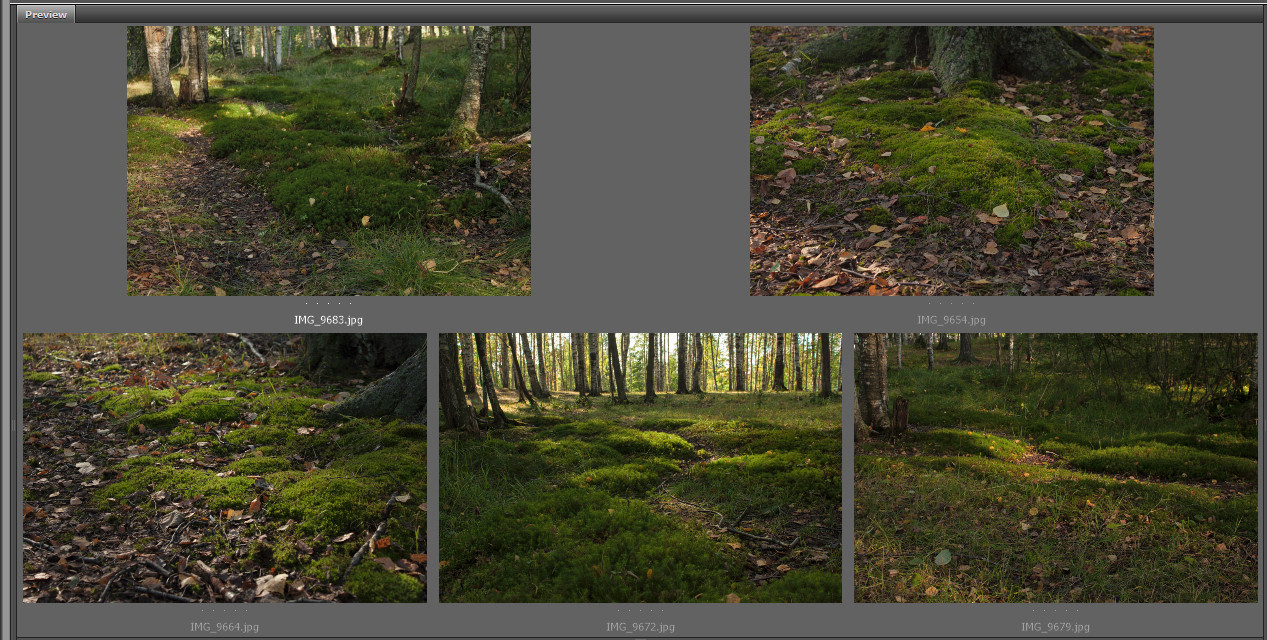Click the IMG_9654.jpg preview image
Viewport: 1267px width, 640px height.
pos(952,161)
